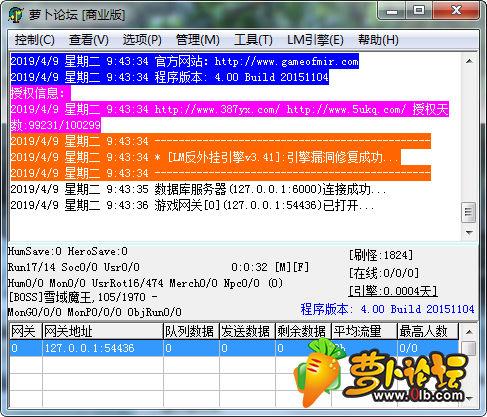Screen dimensions: 487x417
Task: Click the LM反外挂引擎v3.41 log line
Action: point(205,157)
